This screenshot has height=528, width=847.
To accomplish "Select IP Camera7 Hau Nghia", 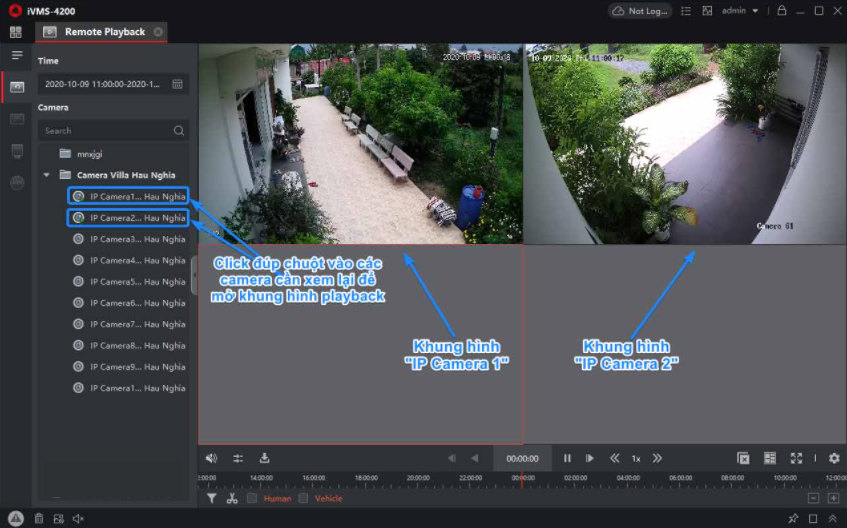I will coord(129,324).
